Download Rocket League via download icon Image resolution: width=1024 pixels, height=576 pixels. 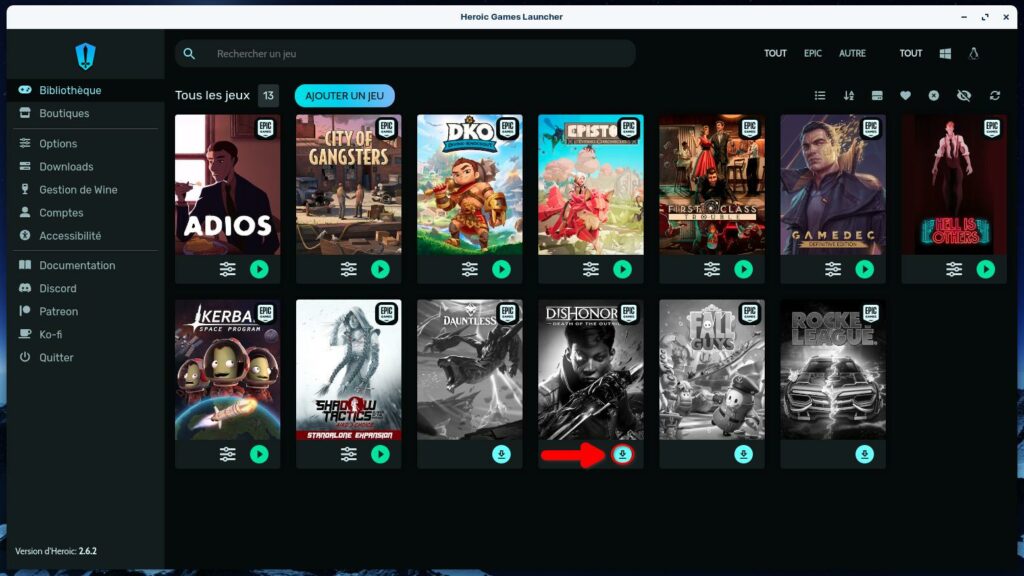(x=864, y=454)
